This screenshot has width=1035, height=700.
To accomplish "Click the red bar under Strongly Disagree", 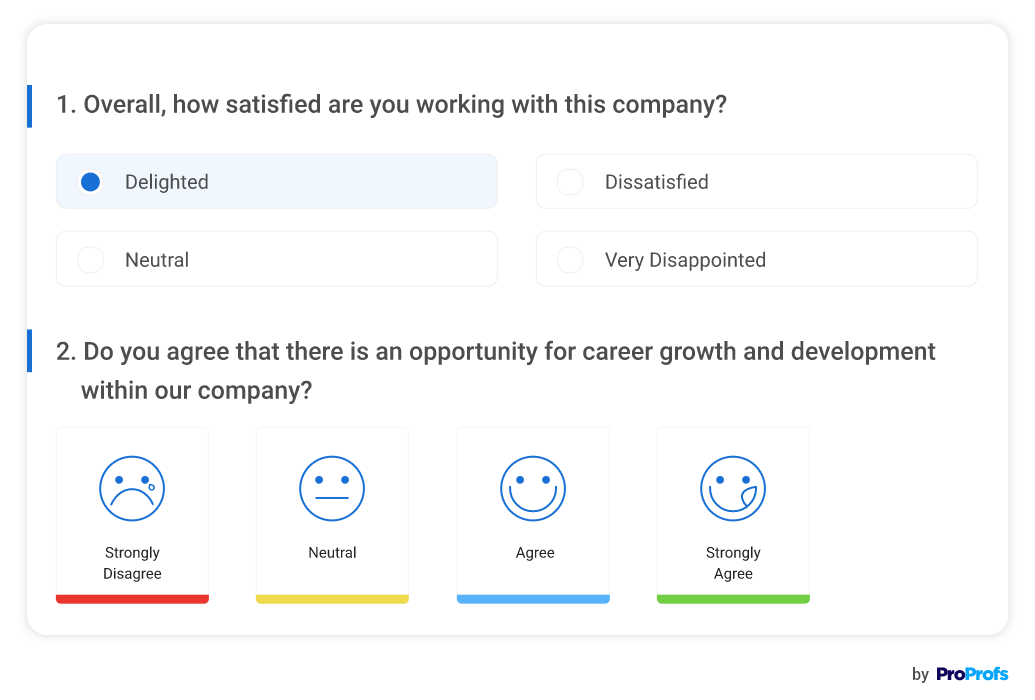I will coord(132,599).
